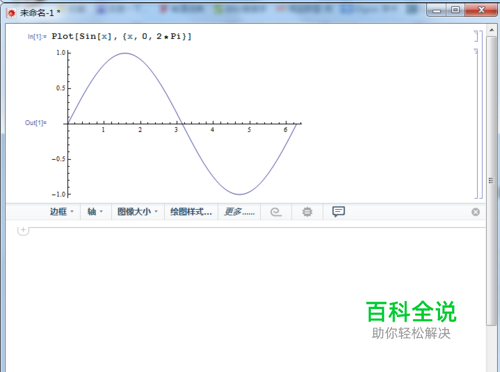Screen dimensions: 500x372
Task: Click the Mathematica icon in the title bar
Action: 11,13
